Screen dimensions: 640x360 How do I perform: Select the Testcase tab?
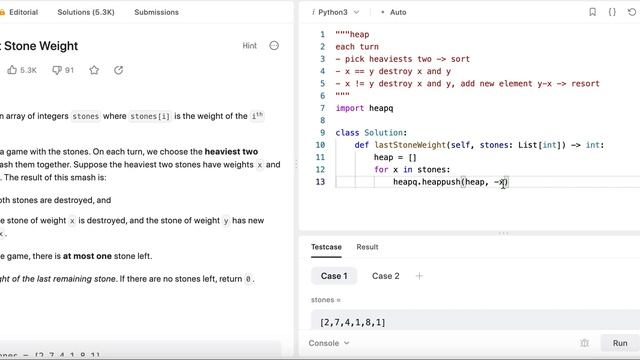[x=326, y=247]
